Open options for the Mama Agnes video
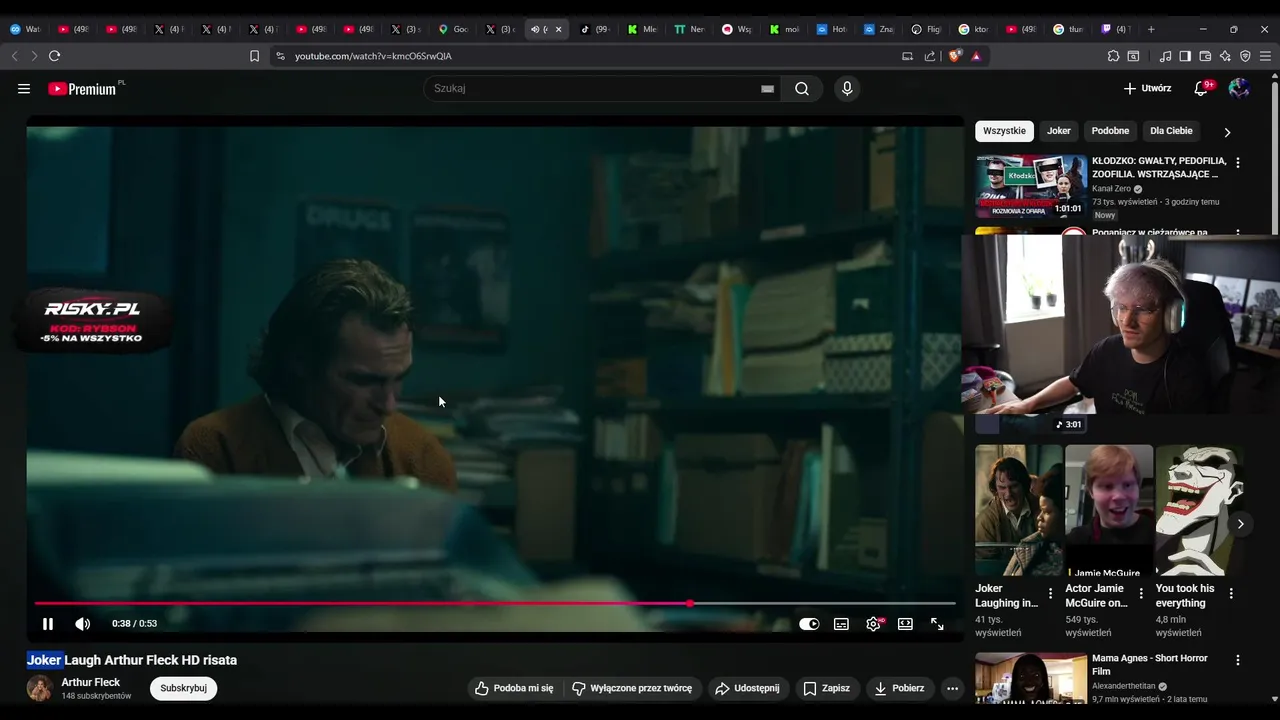This screenshot has height=720, width=1280. [1238, 660]
